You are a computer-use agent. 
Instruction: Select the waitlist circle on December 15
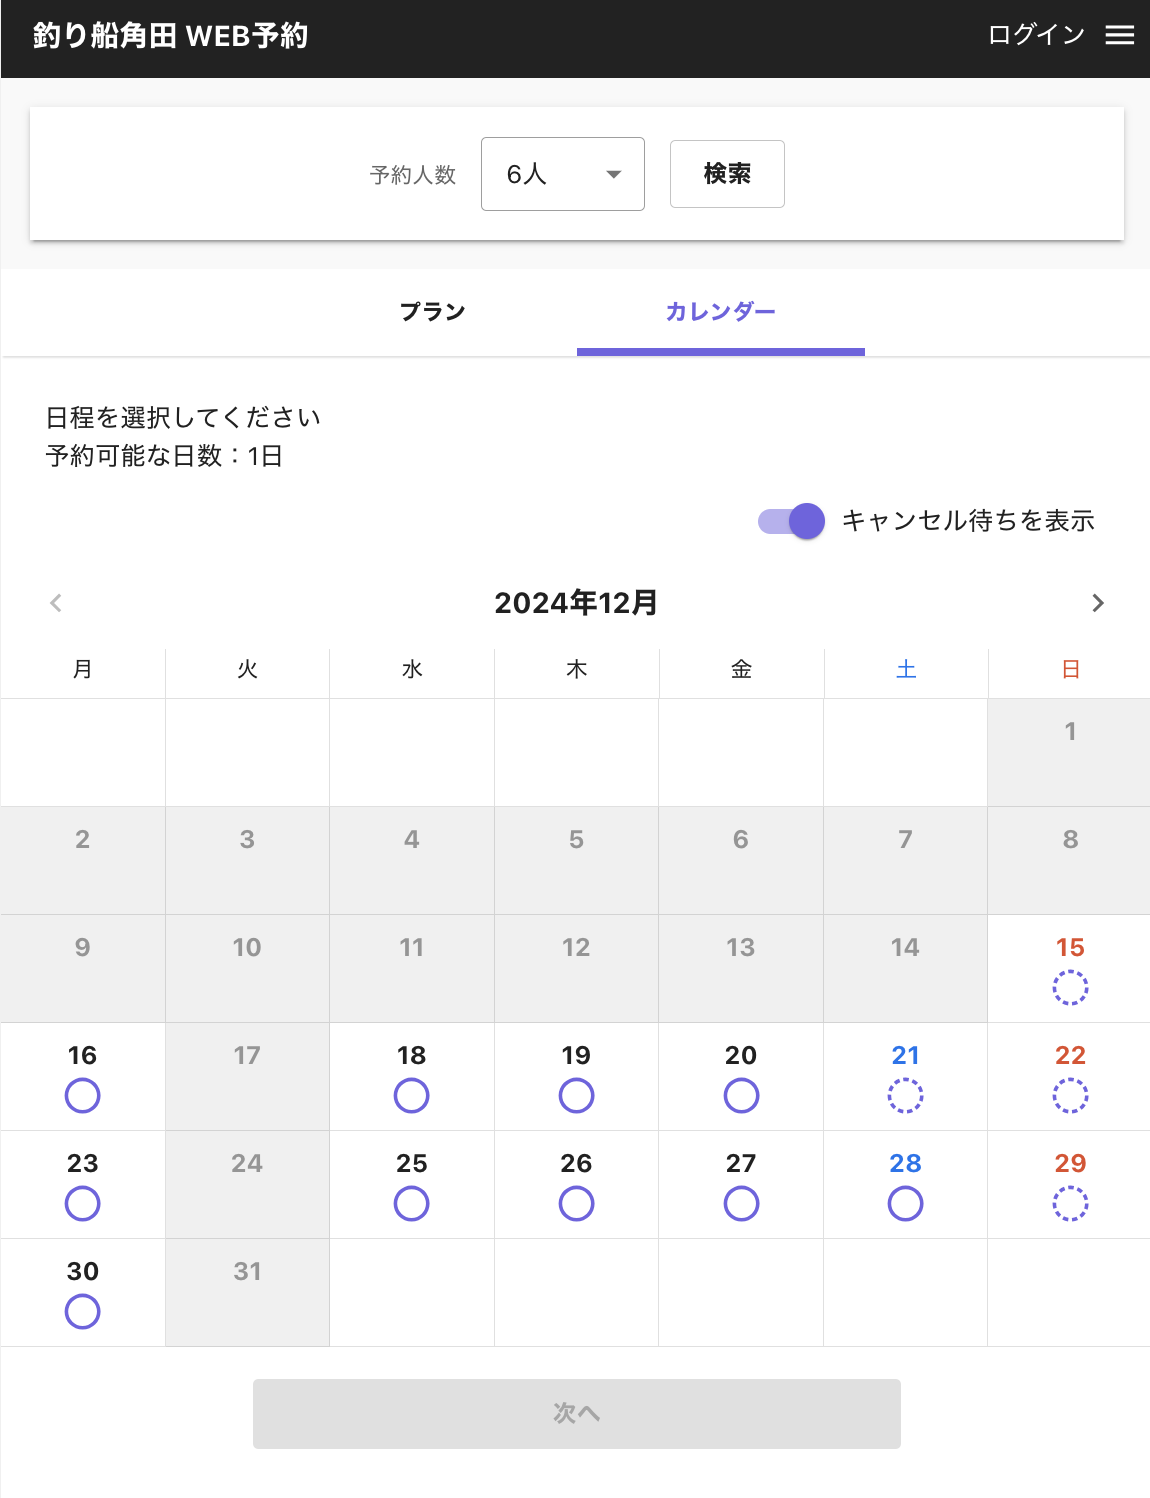pyautogui.click(x=1070, y=988)
